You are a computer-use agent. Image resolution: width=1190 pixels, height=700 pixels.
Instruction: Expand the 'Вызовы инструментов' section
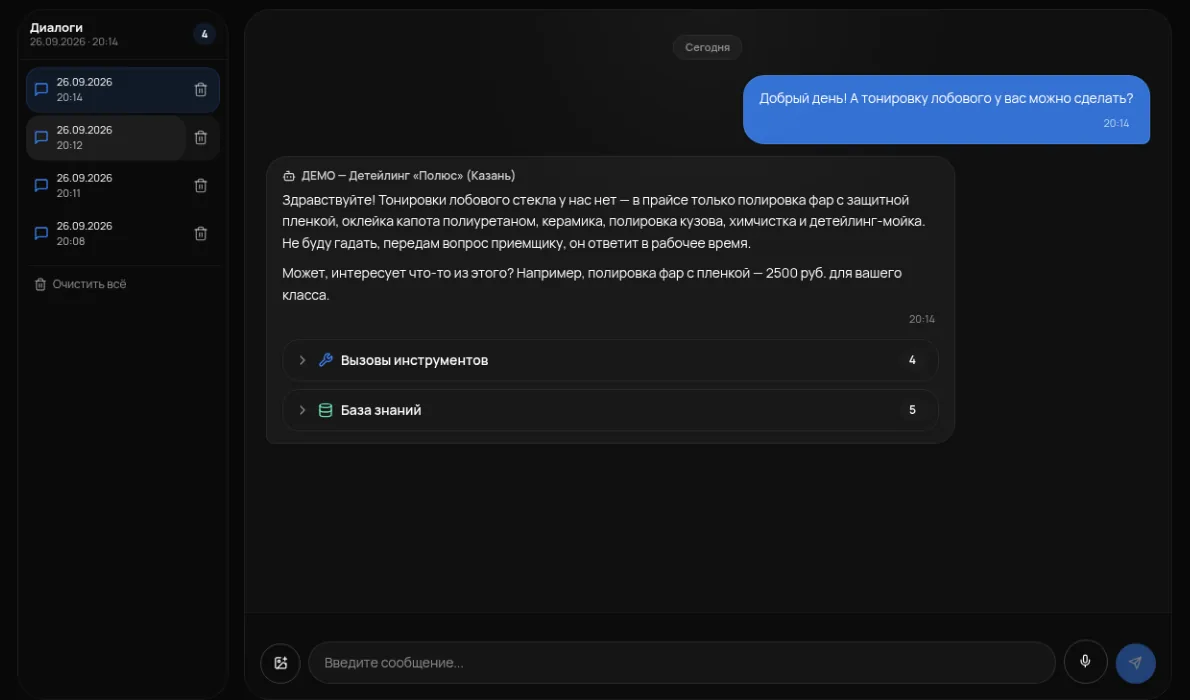coord(610,360)
